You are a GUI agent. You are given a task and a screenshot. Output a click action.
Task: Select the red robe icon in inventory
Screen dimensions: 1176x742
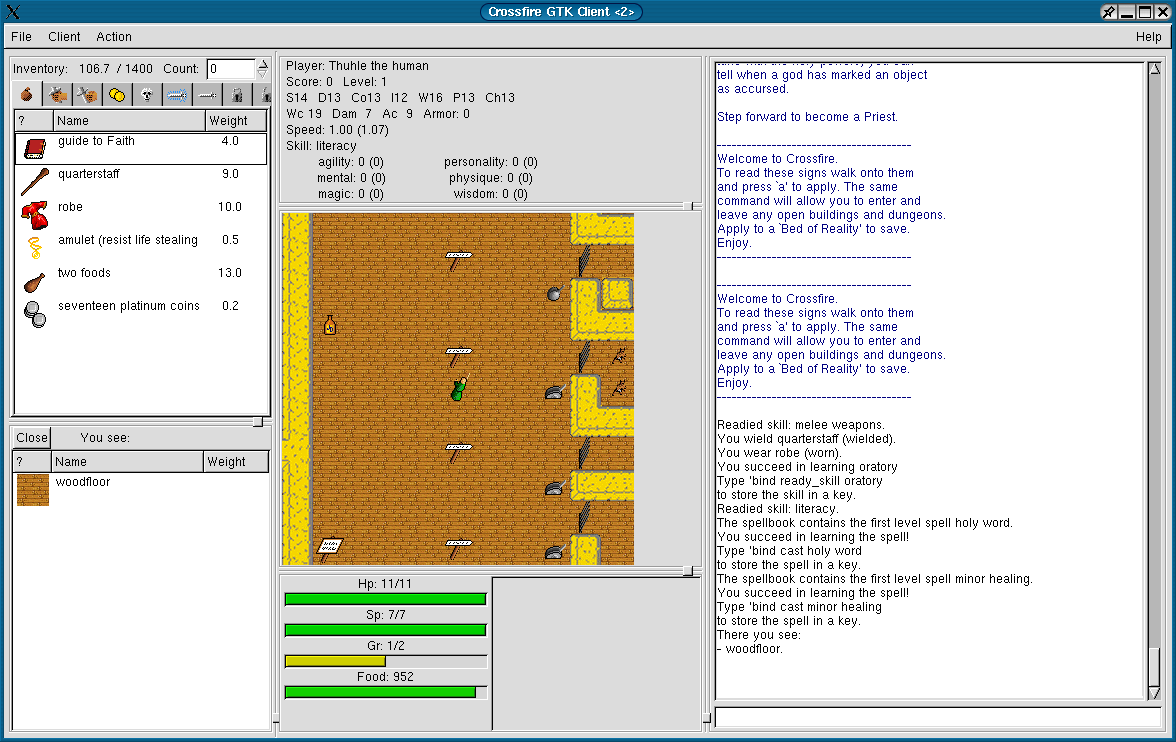point(34,215)
